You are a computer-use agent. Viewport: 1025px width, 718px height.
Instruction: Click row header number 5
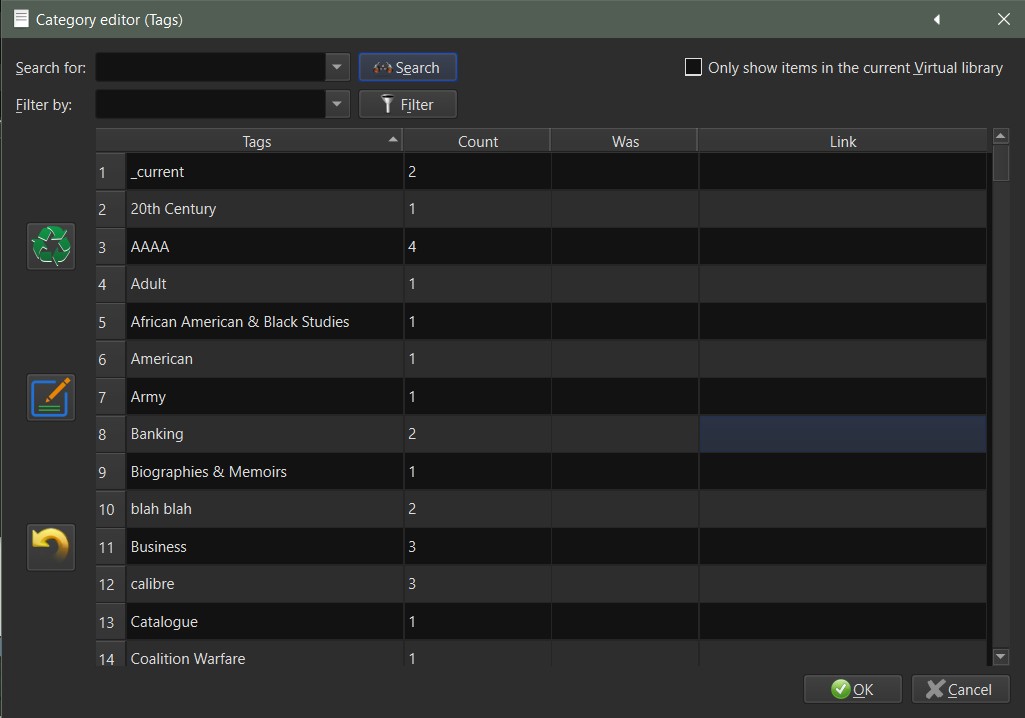click(x=110, y=322)
